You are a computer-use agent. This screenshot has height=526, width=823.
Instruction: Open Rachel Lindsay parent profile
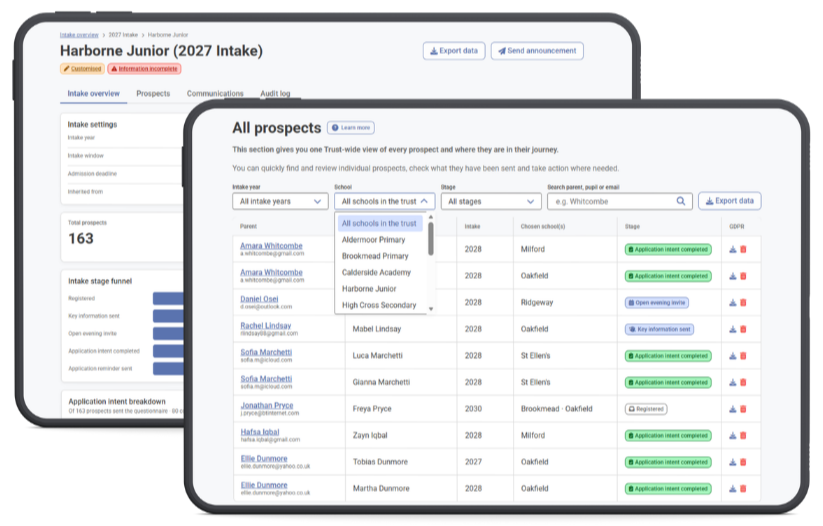coord(266,325)
